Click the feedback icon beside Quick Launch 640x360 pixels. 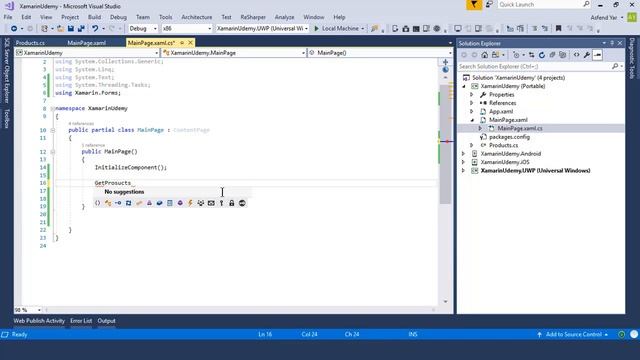tap(489, 5)
